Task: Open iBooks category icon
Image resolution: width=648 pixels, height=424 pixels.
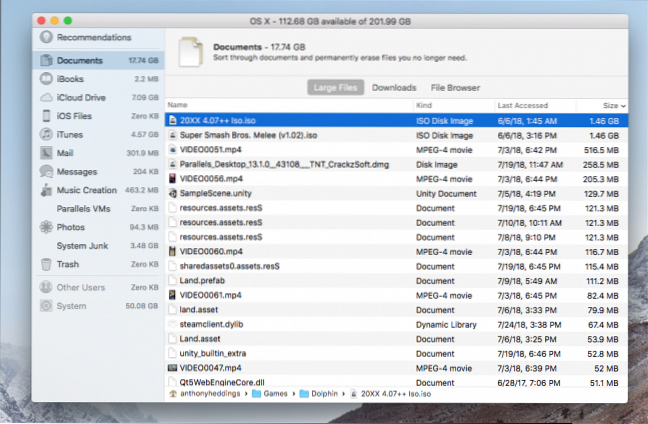Action: [46, 79]
